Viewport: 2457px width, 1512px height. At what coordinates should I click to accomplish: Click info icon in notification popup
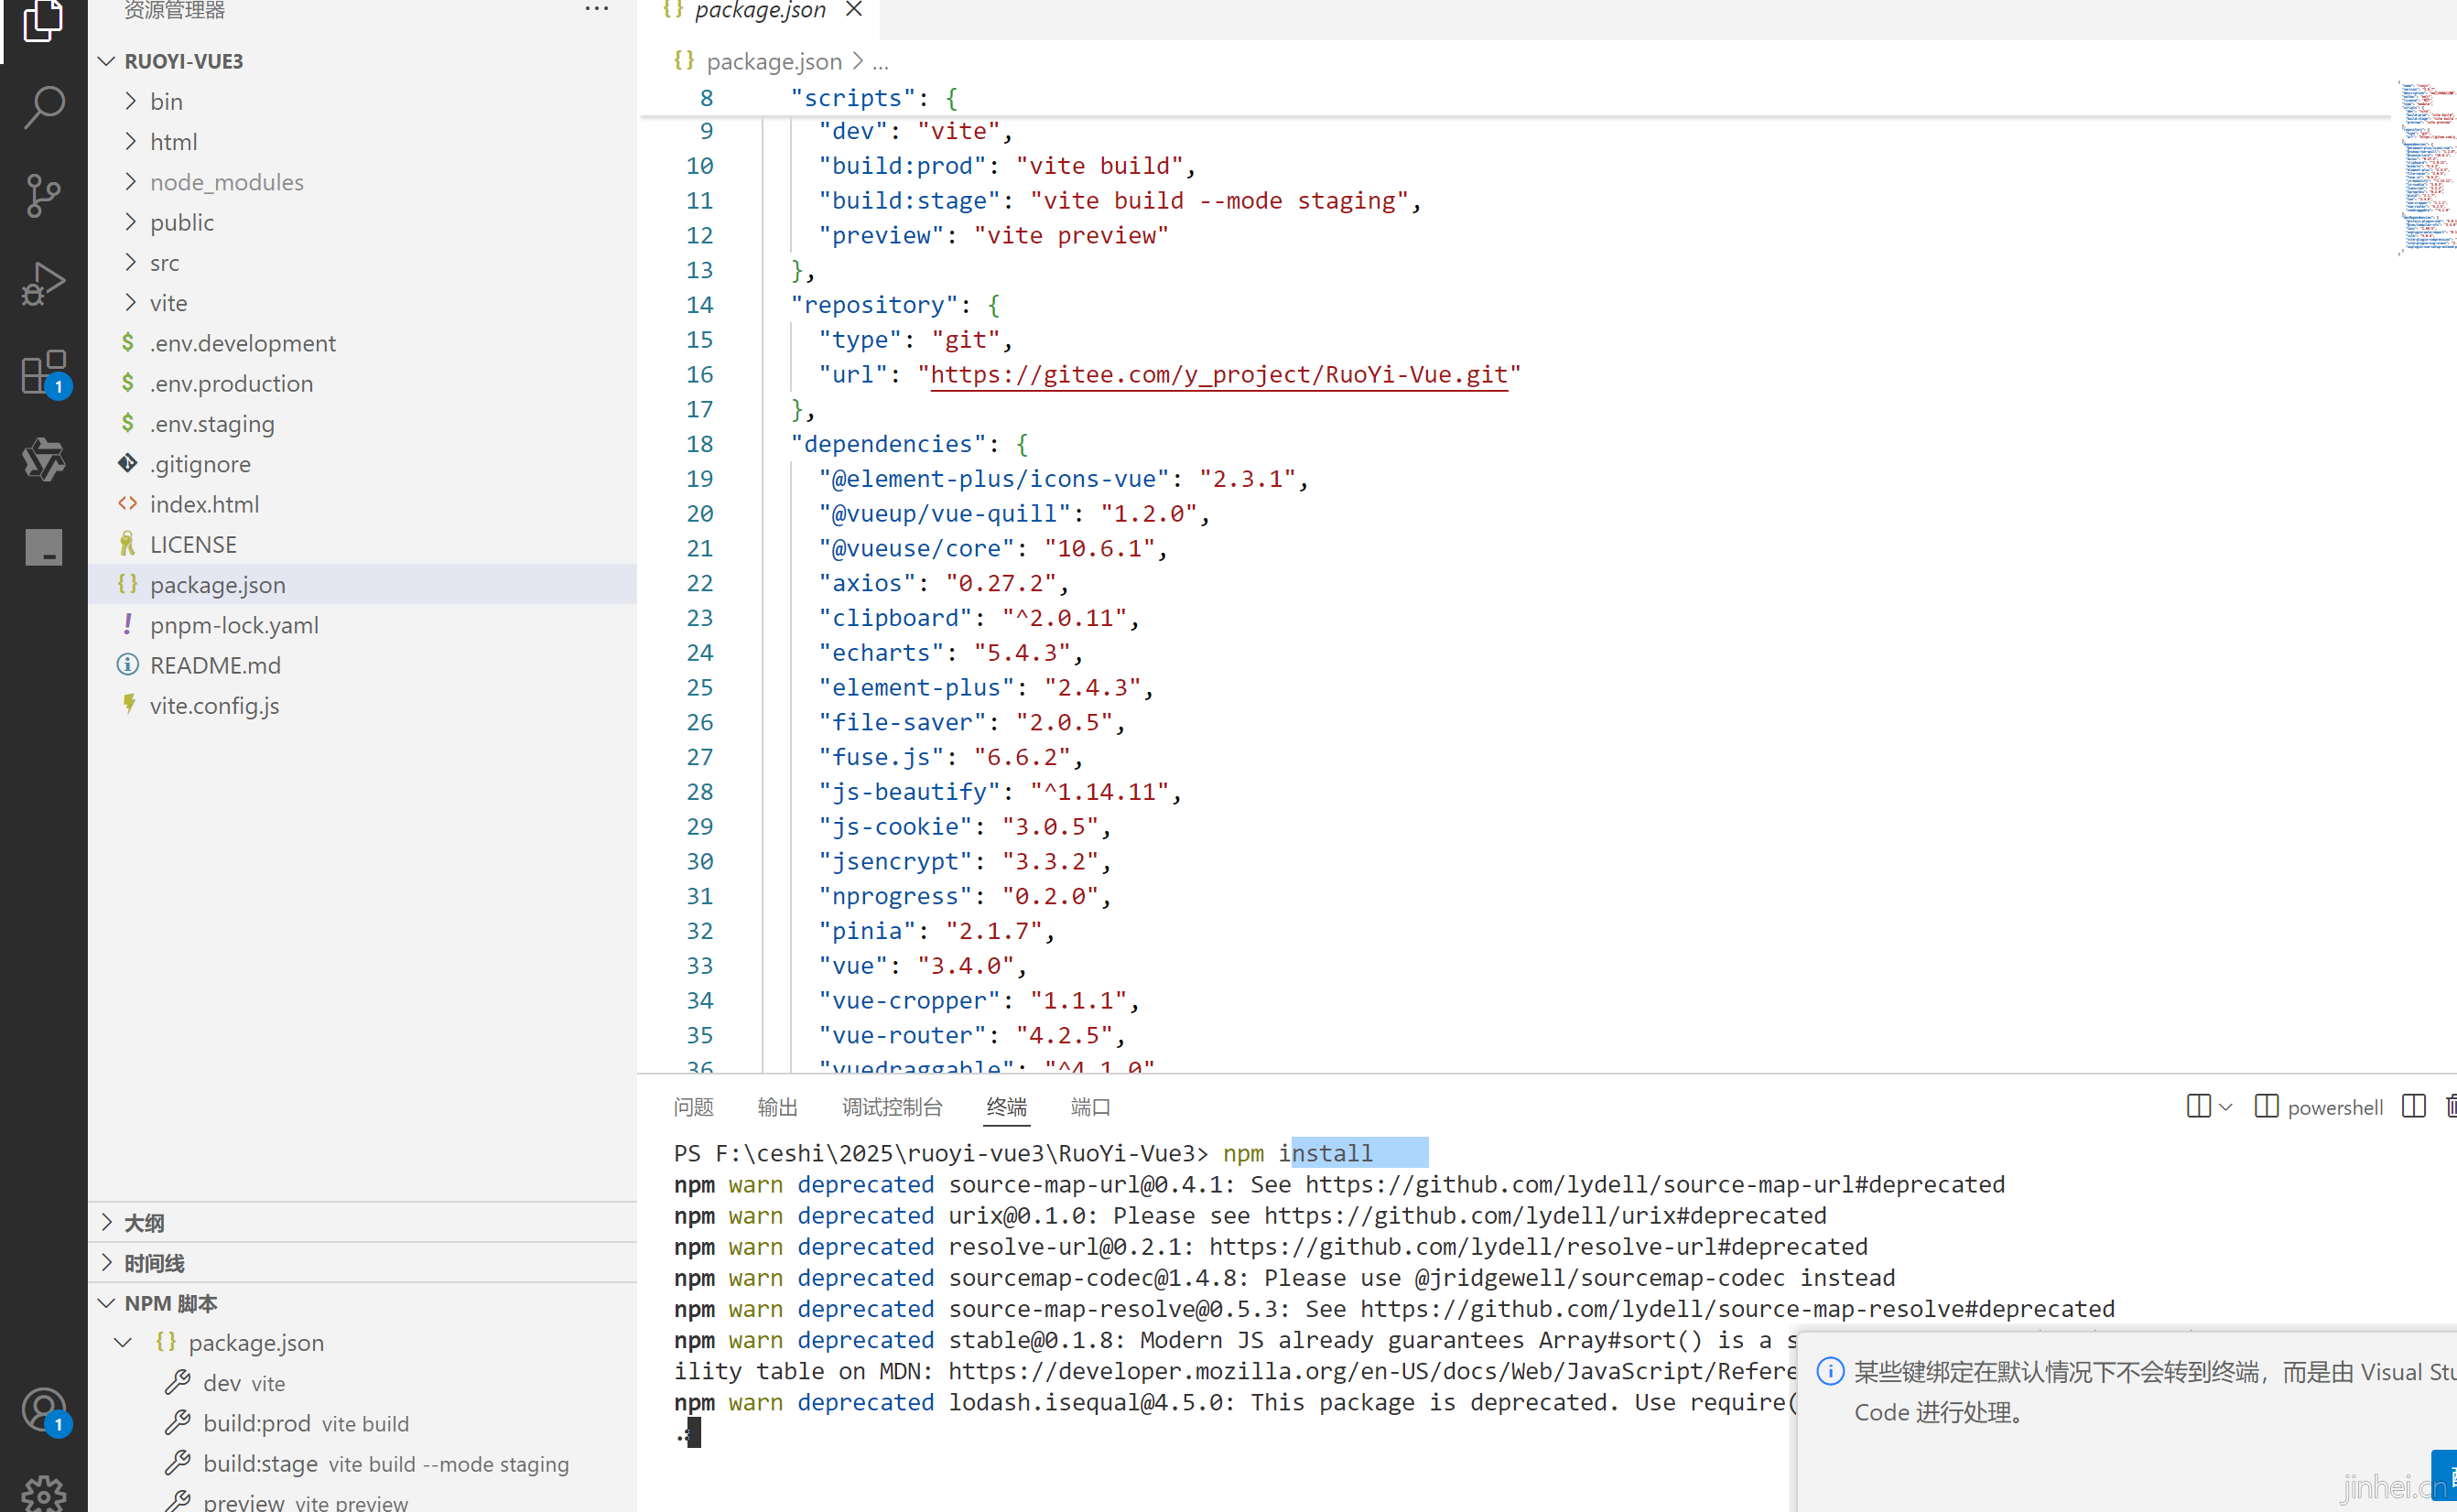(x=1830, y=1371)
